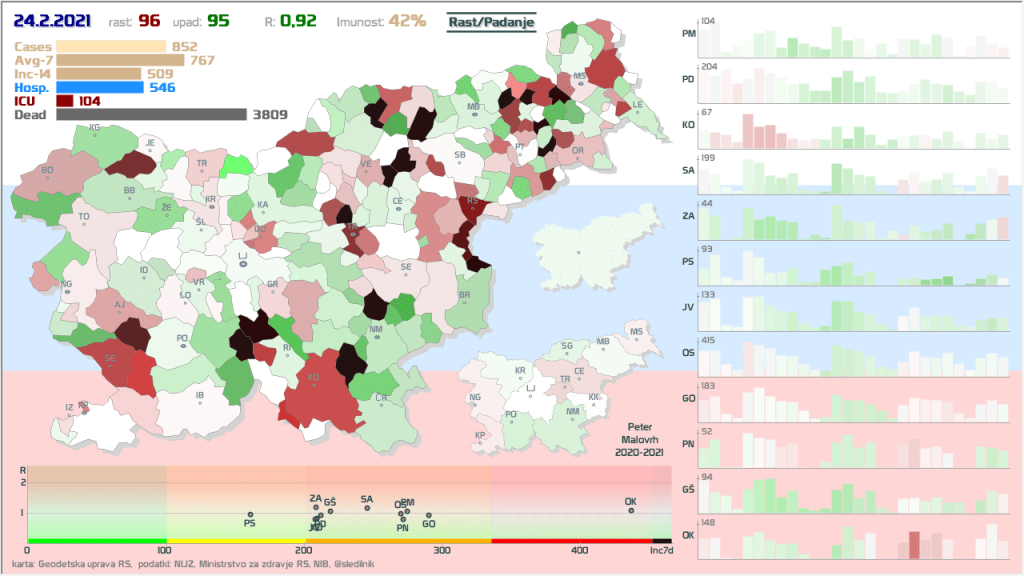This screenshot has height=576, width=1024.
Task: Select the Brežice (BR) map marker
Action: pos(464,303)
